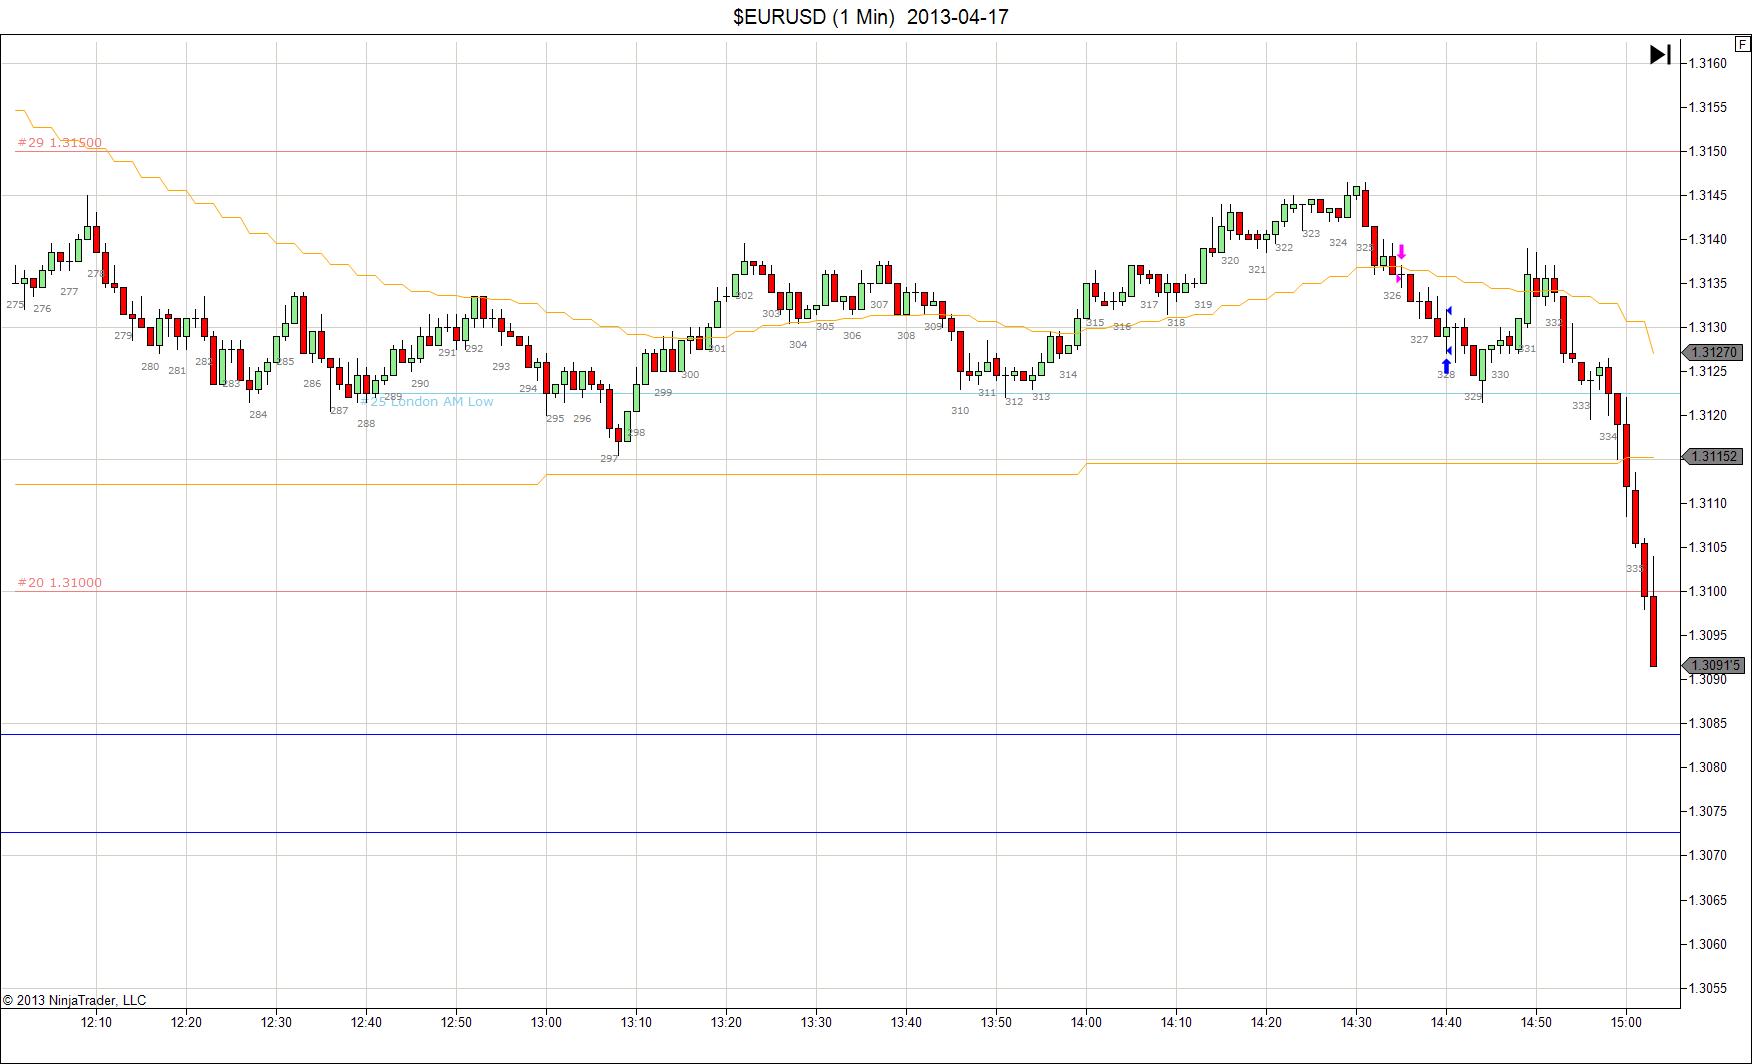
Task: Click the '© 2013 NinjaTrader, LLC' copyright text
Action: [75, 1000]
